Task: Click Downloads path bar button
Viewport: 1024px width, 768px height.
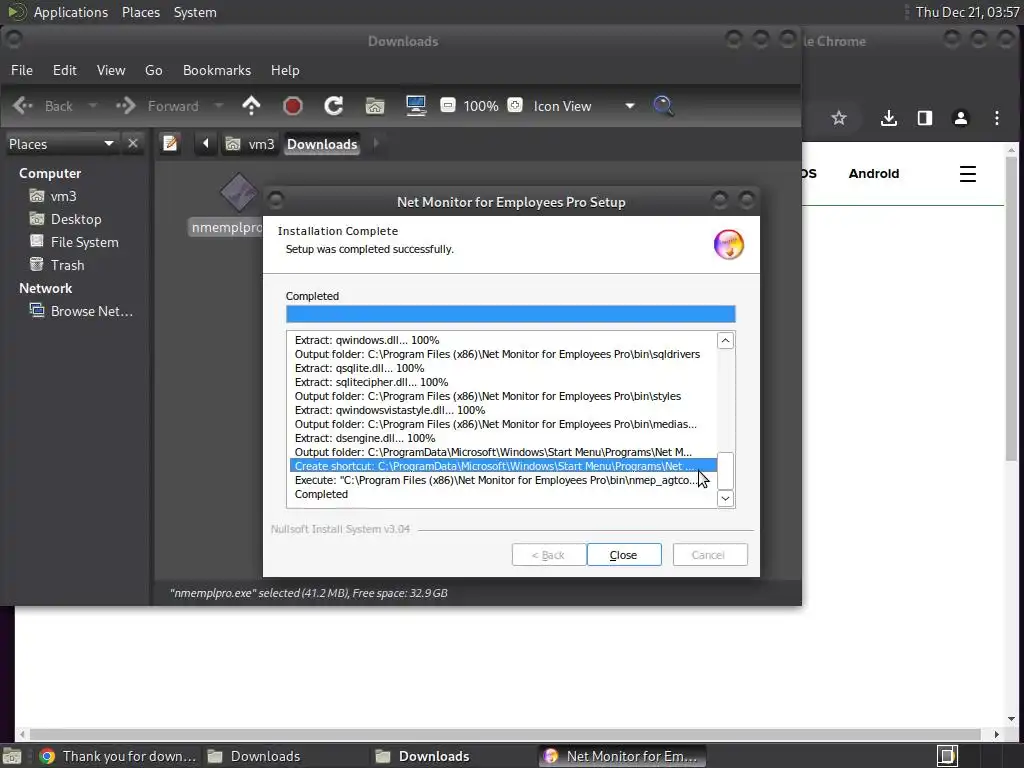Action: click(322, 144)
